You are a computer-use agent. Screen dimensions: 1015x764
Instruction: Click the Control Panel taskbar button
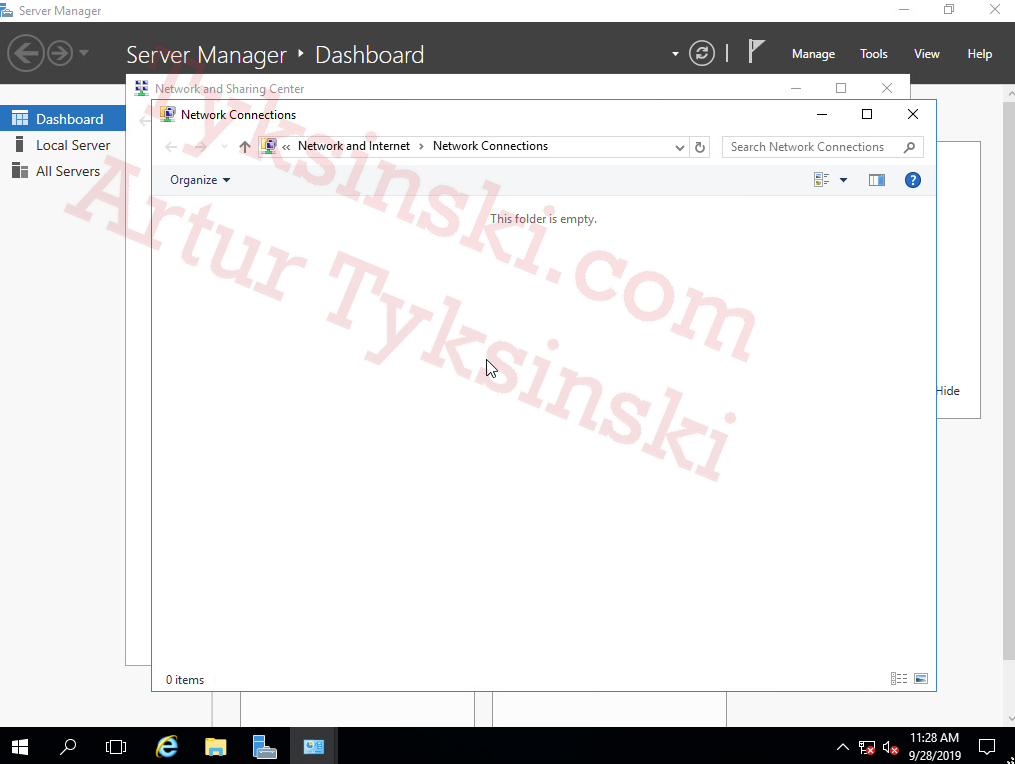coord(313,747)
